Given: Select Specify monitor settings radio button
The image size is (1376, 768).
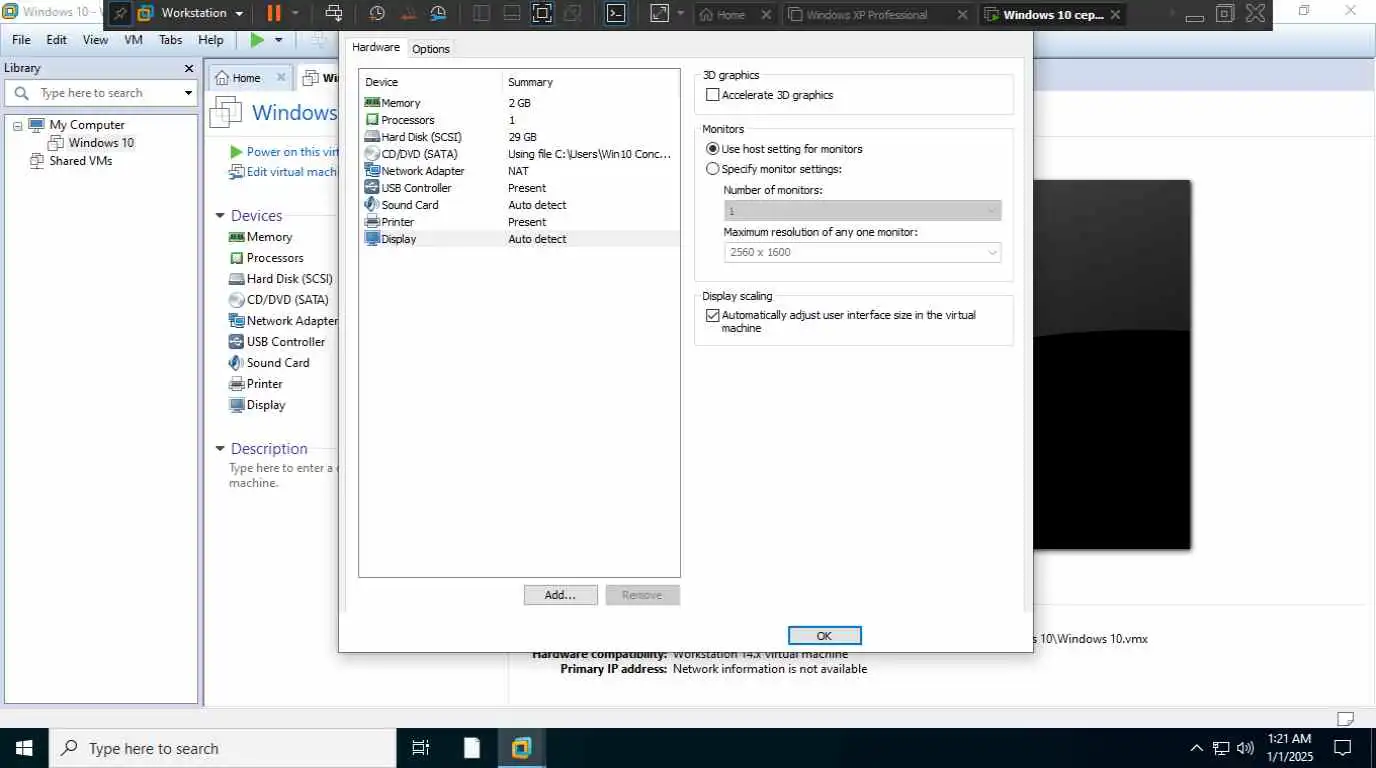Looking at the screenshot, I should pos(712,169).
